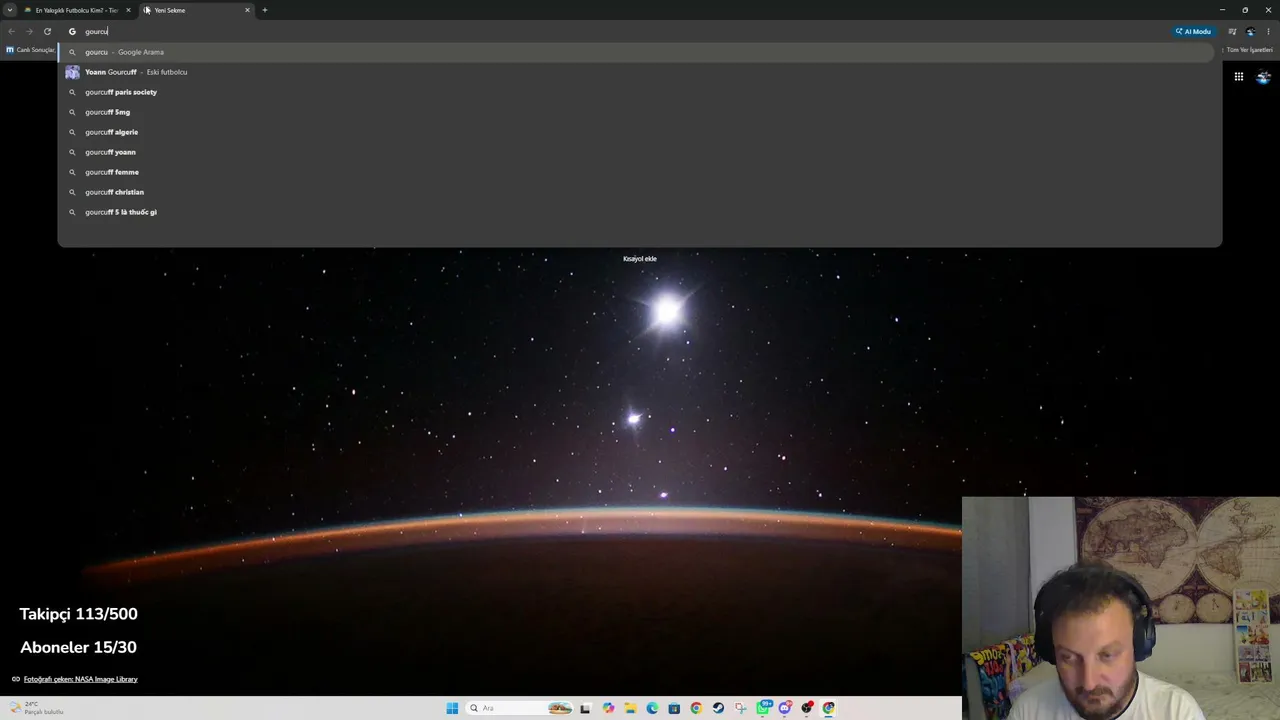Reload the page using the refresh icon
1280x720 pixels.
coord(47,31)
